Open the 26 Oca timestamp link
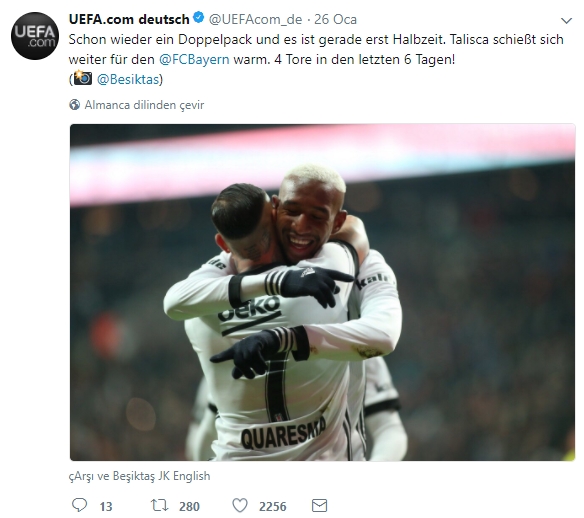This screenshot has width=584, height=518. tap(335, 19)
